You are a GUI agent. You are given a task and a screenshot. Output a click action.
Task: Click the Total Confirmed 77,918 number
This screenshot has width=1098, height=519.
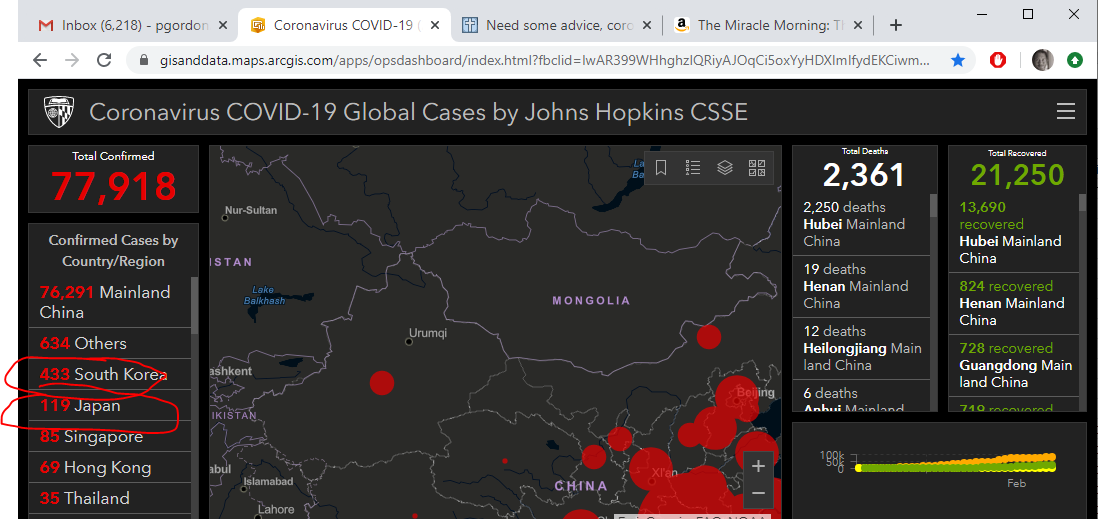coord(113,186)
